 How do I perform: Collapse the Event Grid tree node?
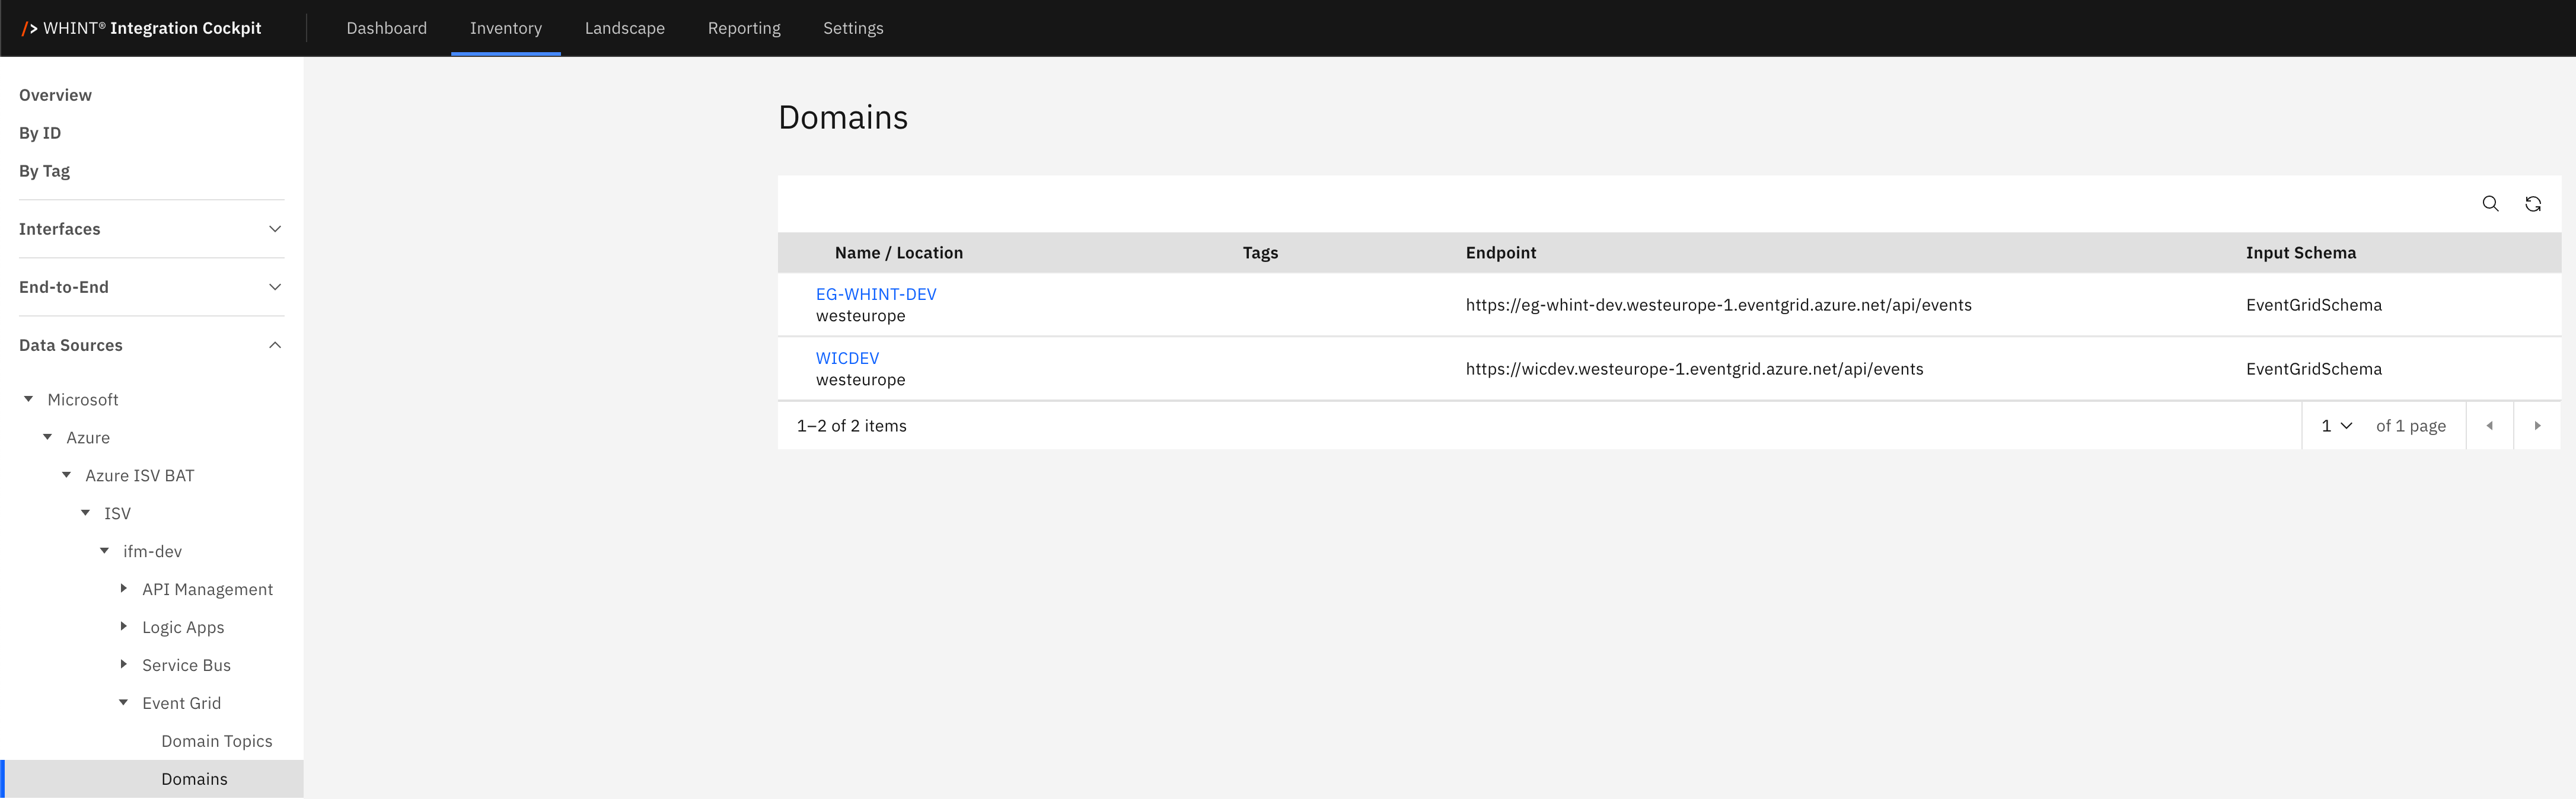click(x=124, y=703)
